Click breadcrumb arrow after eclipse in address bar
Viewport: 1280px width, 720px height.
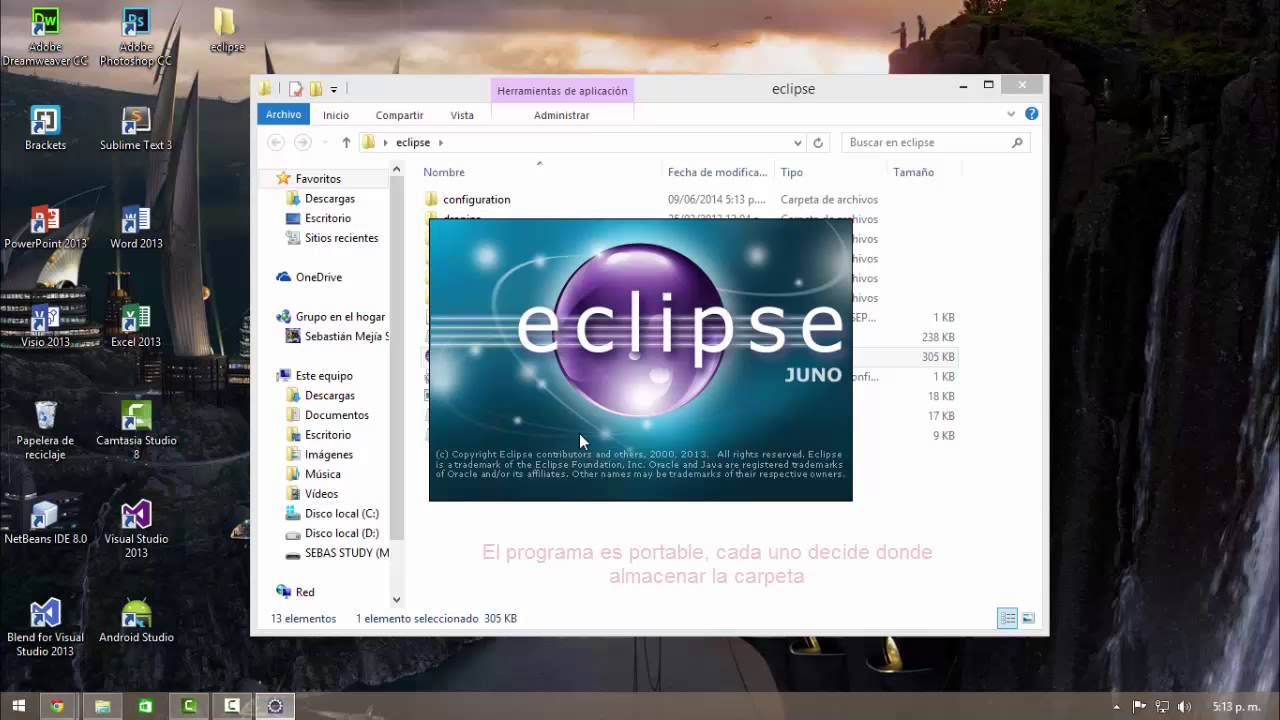pyautogui.click(x=440, y=143)
